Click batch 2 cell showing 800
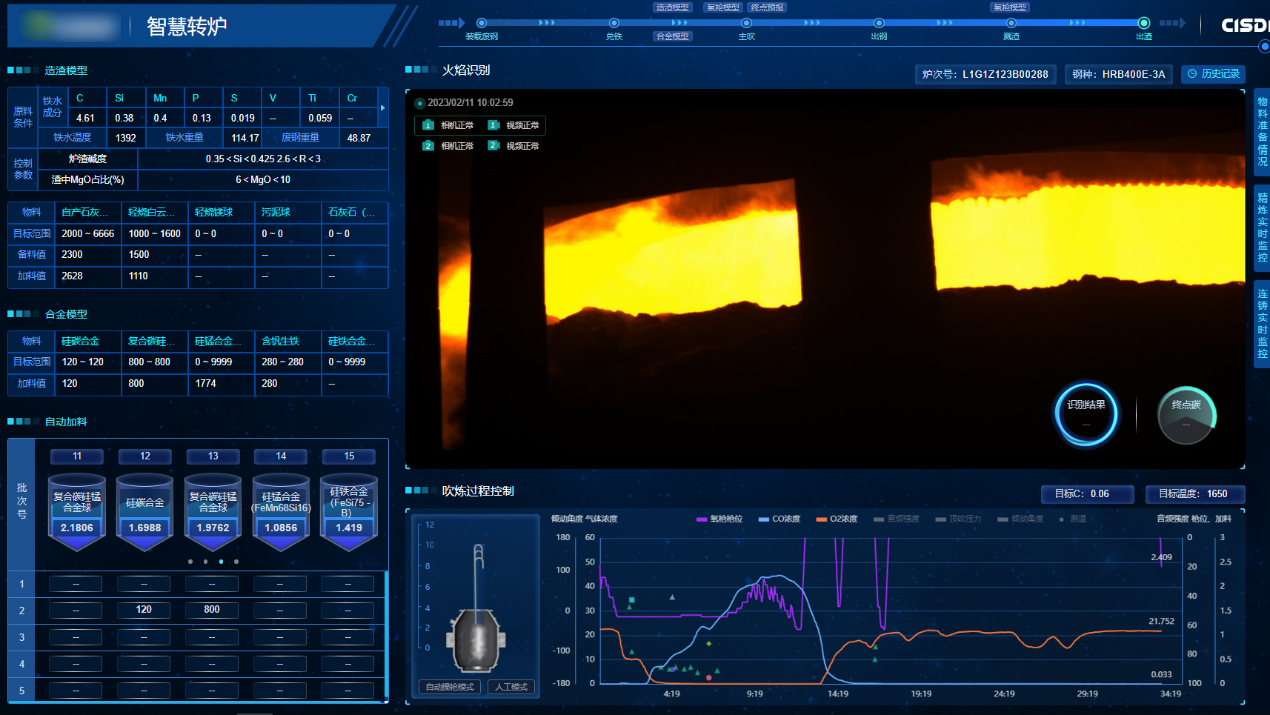This screenshot has width=1270, height=715. pos(212,610)
